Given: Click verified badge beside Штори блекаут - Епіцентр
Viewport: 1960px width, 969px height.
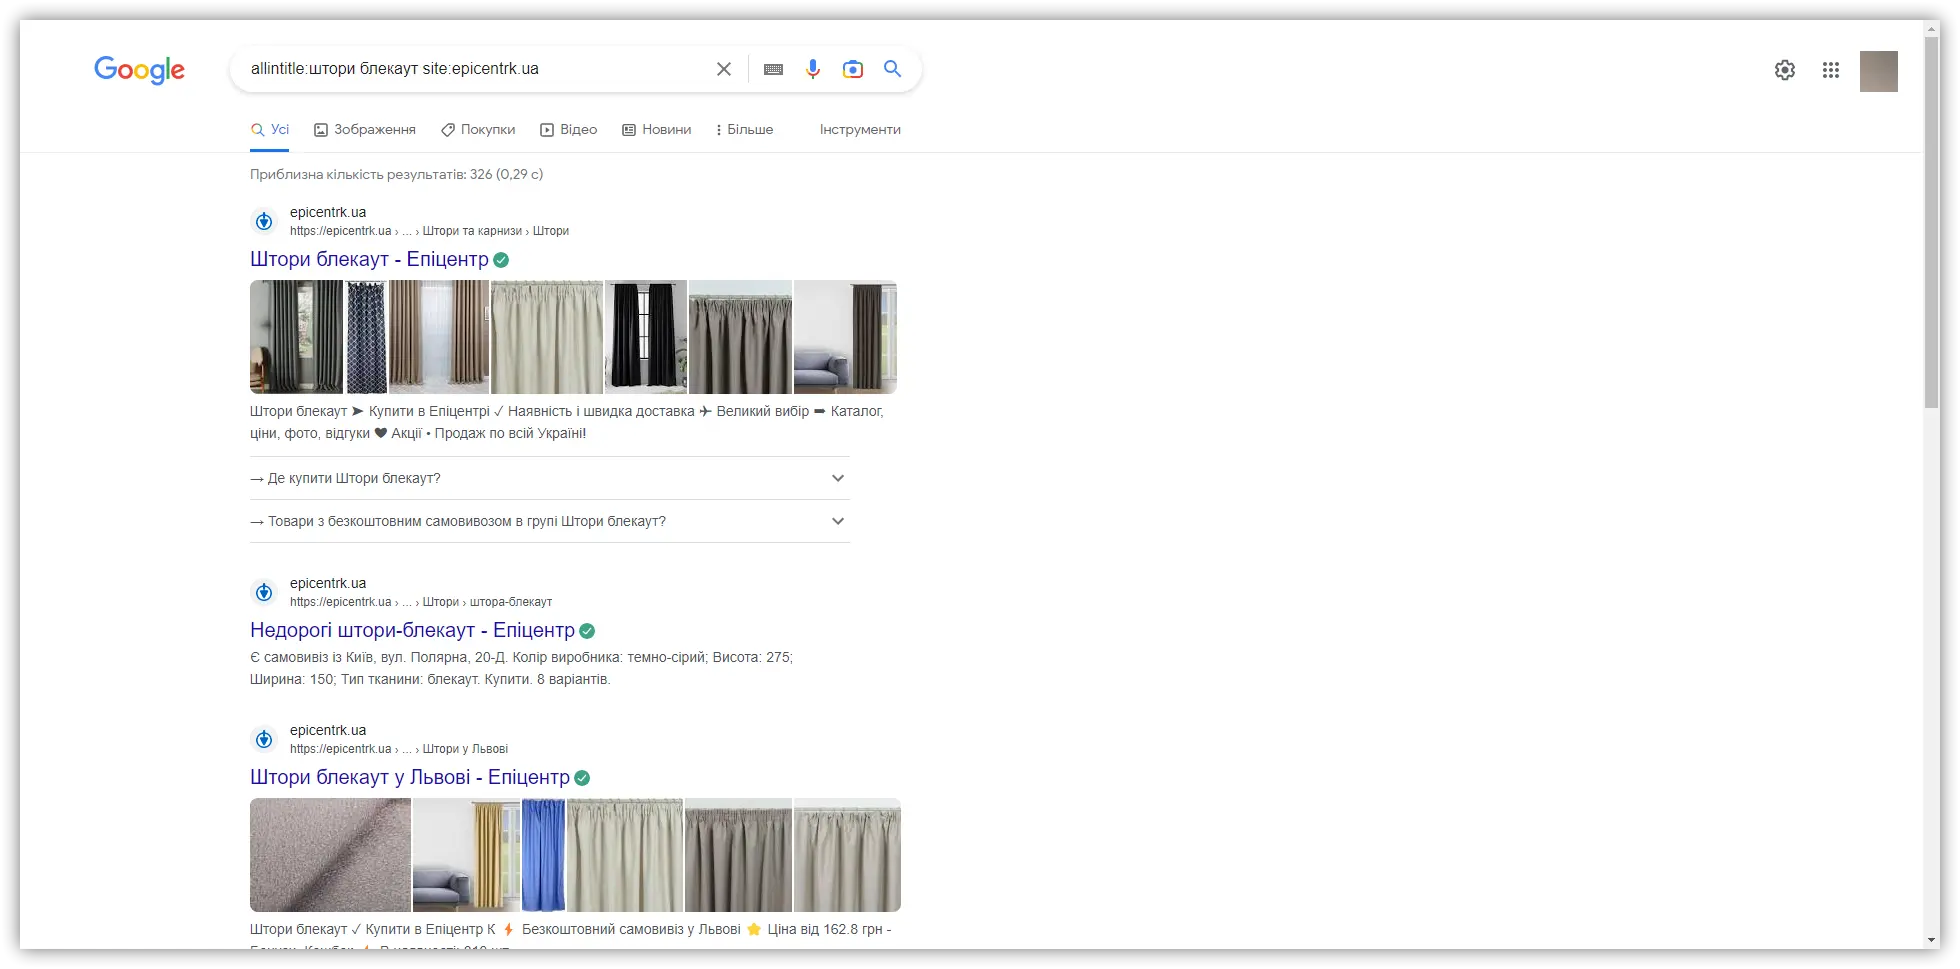Looking at the screenshot, I should click(501, 260).
